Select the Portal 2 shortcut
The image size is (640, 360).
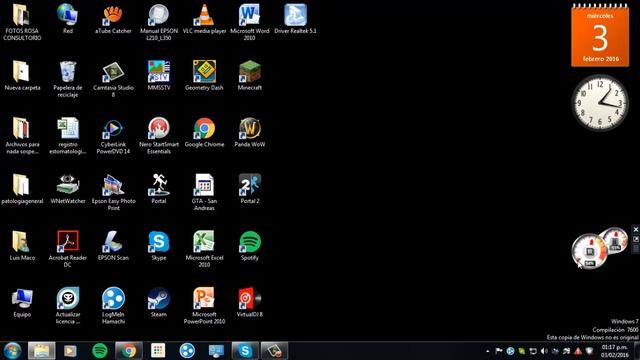click(249, 189)
